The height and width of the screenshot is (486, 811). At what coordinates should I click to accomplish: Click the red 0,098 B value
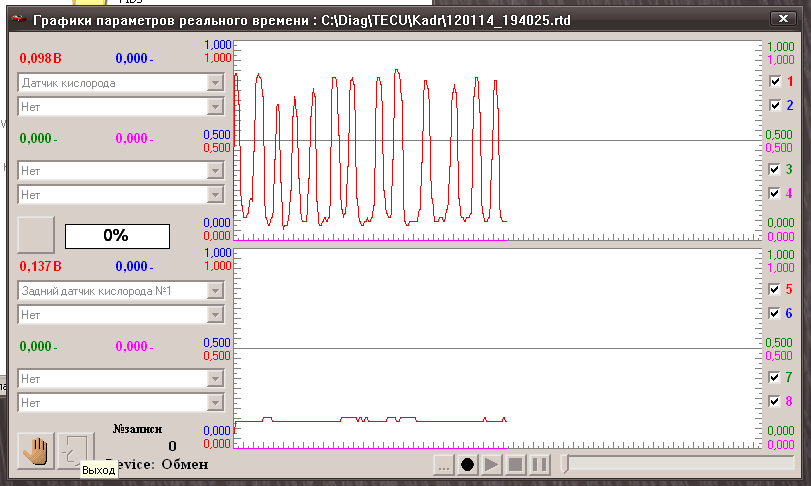[x=40, y=58]
